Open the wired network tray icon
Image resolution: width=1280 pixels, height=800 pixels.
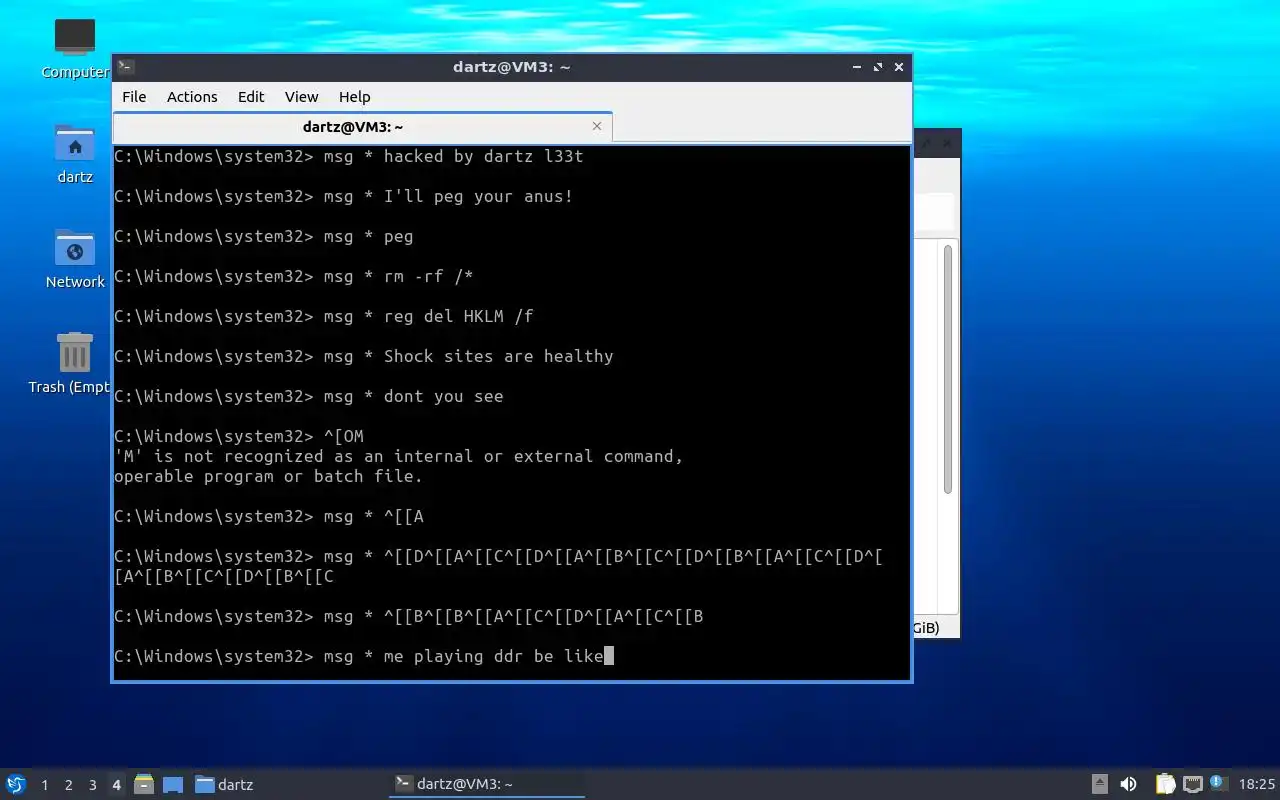click(1192, 784)
